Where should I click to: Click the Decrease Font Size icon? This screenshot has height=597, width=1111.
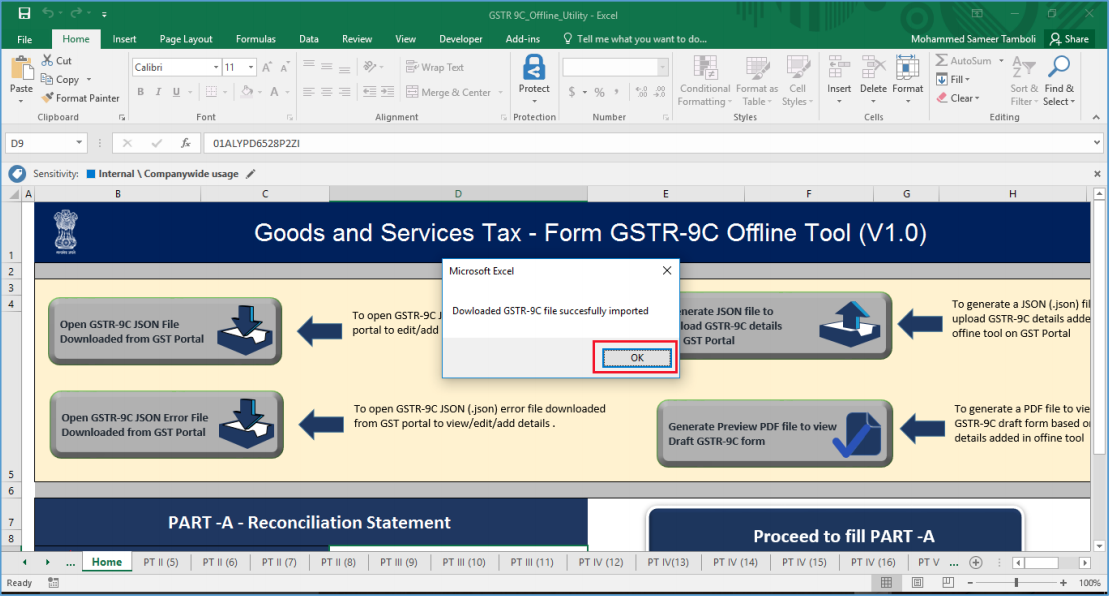click(x=285, y=67)
